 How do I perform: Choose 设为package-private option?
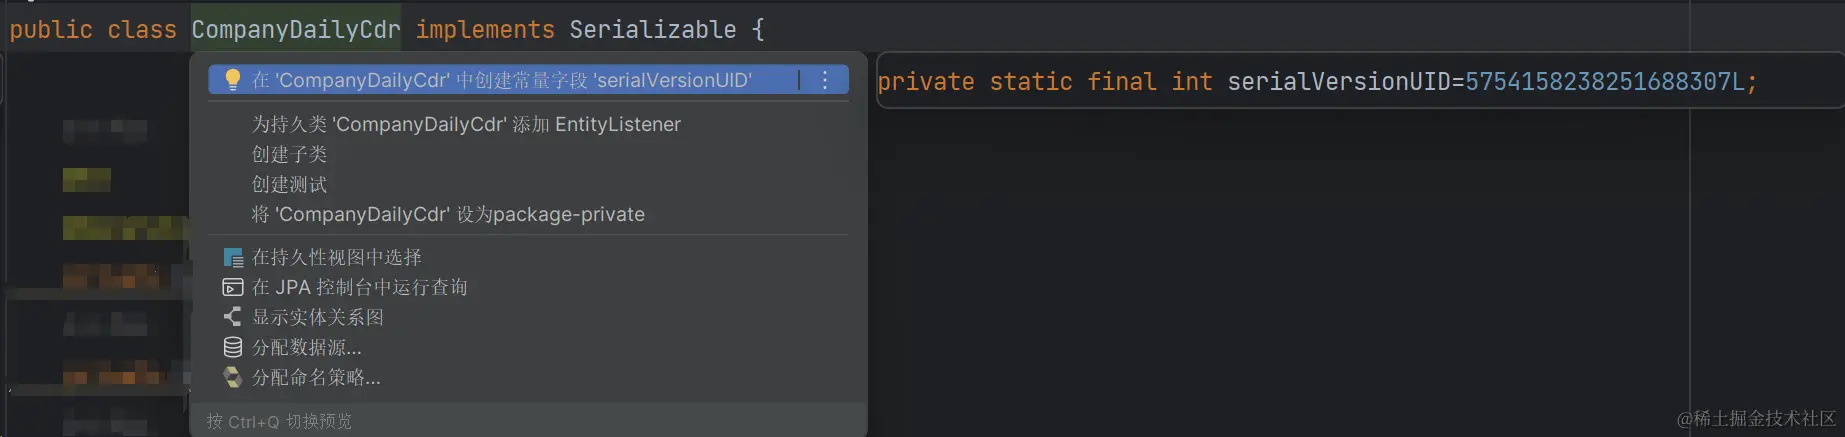pyautogui.click(x=448, y=214)
